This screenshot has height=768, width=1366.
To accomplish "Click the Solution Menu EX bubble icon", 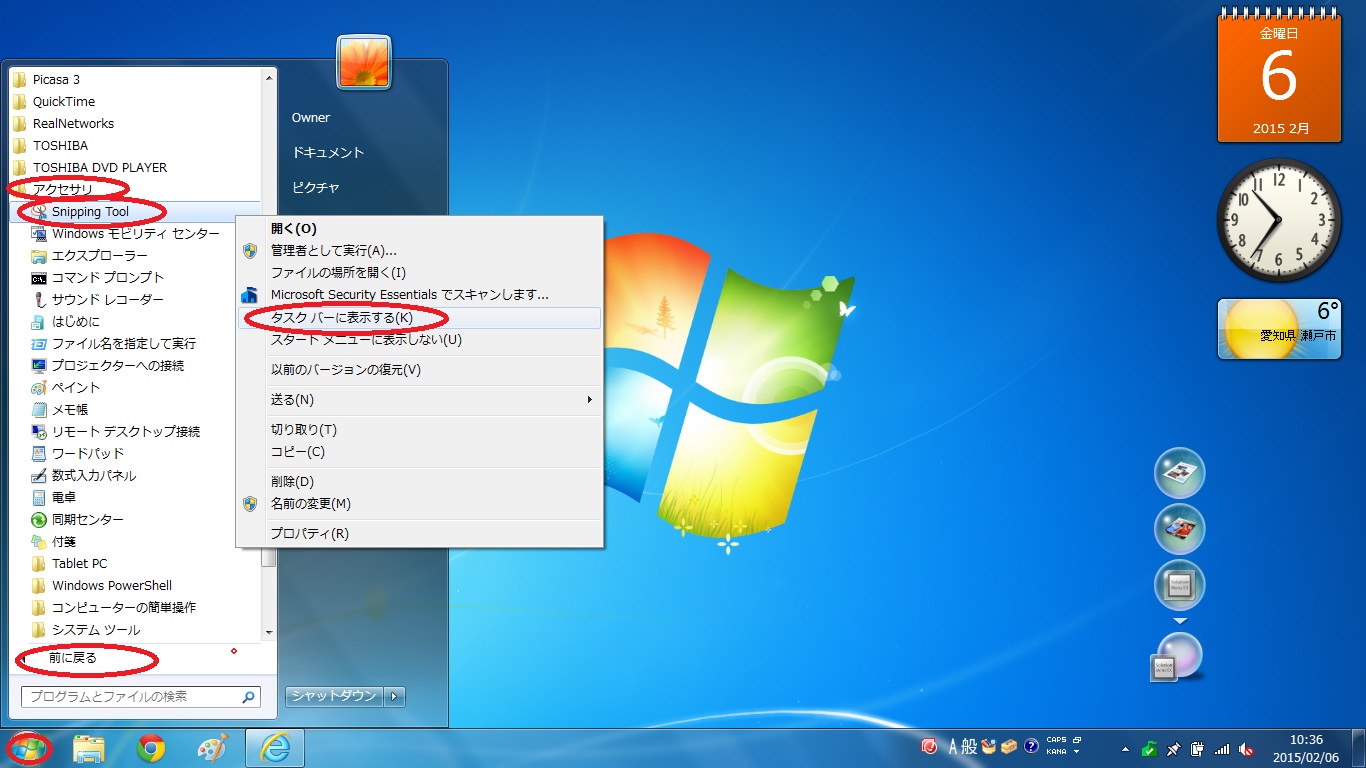I will point(1180,586).
